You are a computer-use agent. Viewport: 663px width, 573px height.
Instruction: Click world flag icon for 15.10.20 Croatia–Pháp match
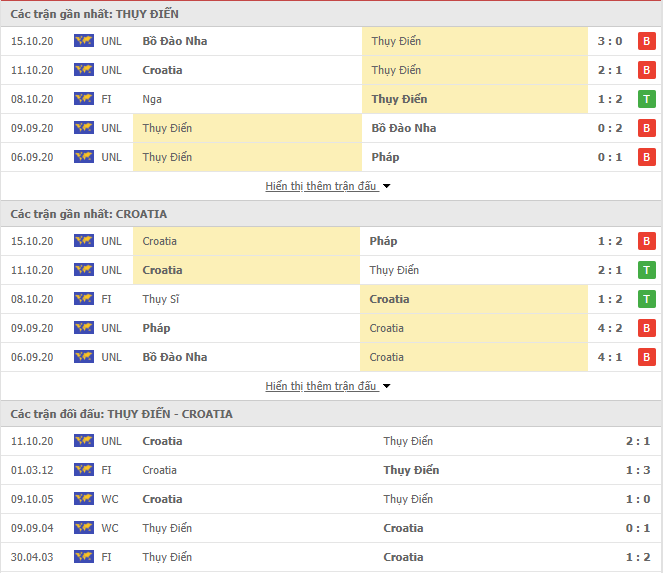pos(84,241)
